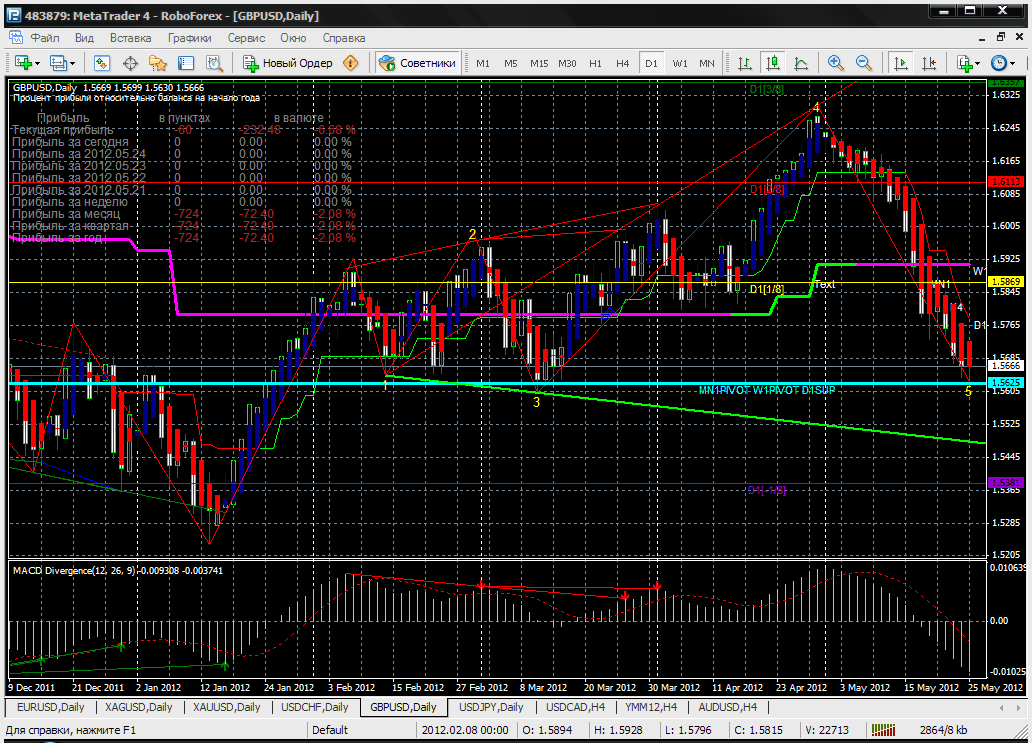Open the Справка menu
1032x743 pixels.
pos(344,38)
